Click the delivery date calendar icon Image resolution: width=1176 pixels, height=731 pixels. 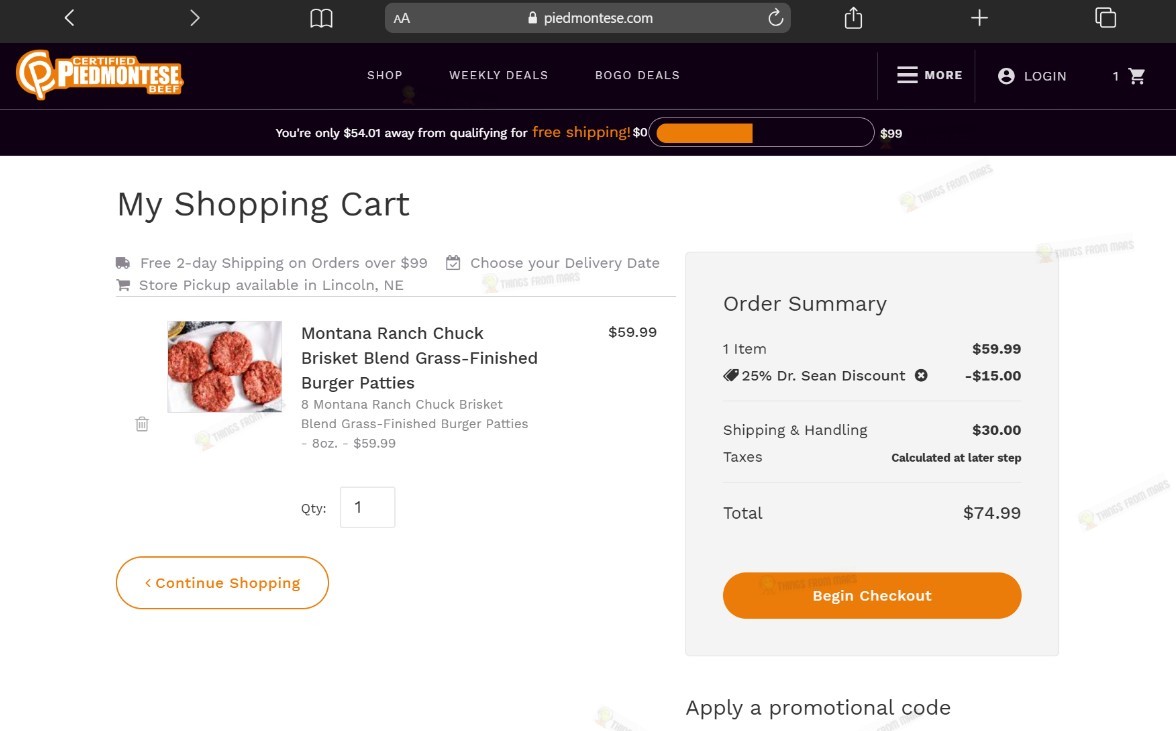coord(453,262)
